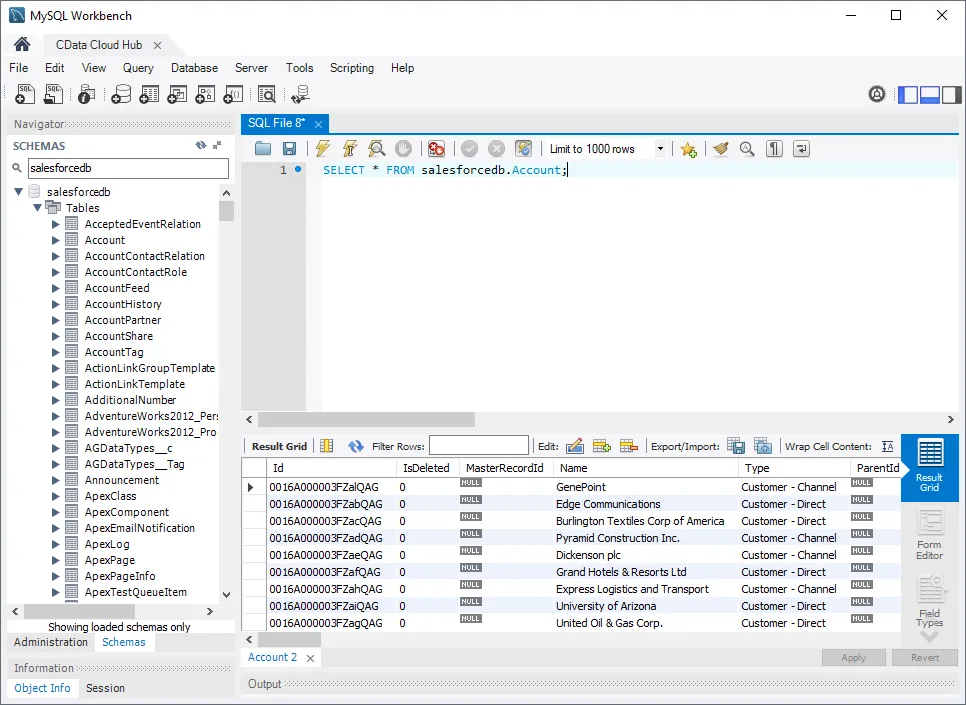Open the Limit to 1000 rows dropdown
The width and height of the screenshot is (966, 705).
coord(661,148)
